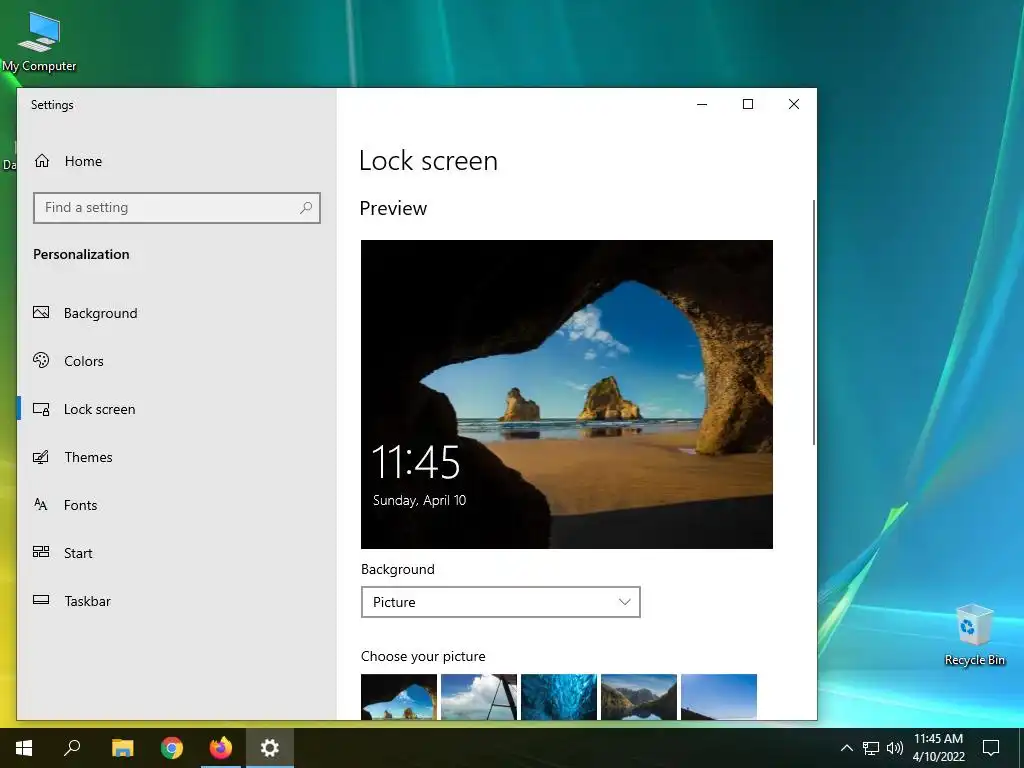Screen dimensions: 1024x768
Task: Click the Themes brush icon
Action: pyautogui.click(x=41, y=457)
